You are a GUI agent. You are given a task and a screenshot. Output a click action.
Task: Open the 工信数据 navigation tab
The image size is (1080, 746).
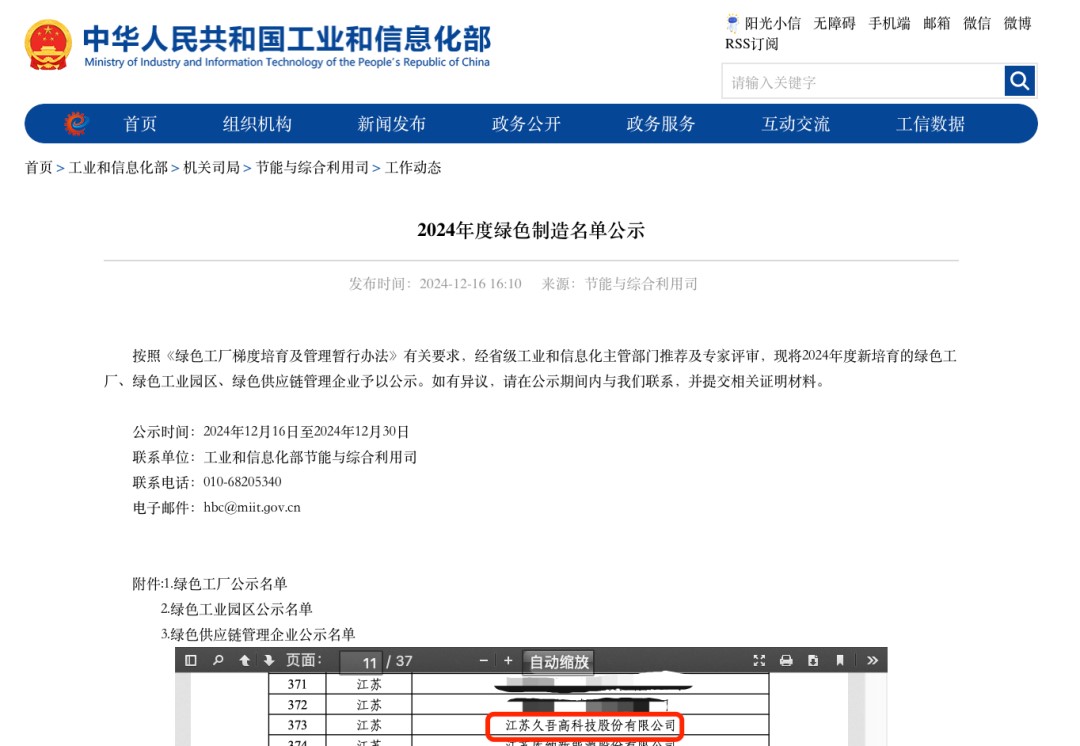(930, 124)
